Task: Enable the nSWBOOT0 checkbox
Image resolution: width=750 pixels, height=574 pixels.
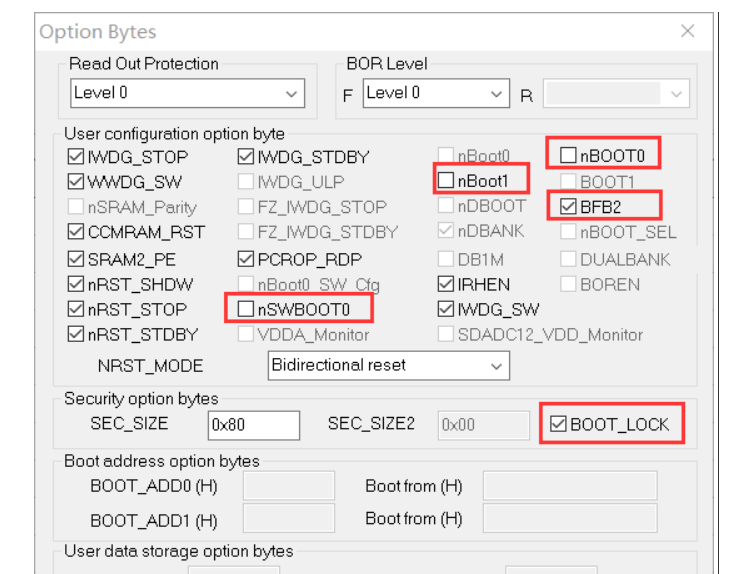Action: [x=245, y=309]
